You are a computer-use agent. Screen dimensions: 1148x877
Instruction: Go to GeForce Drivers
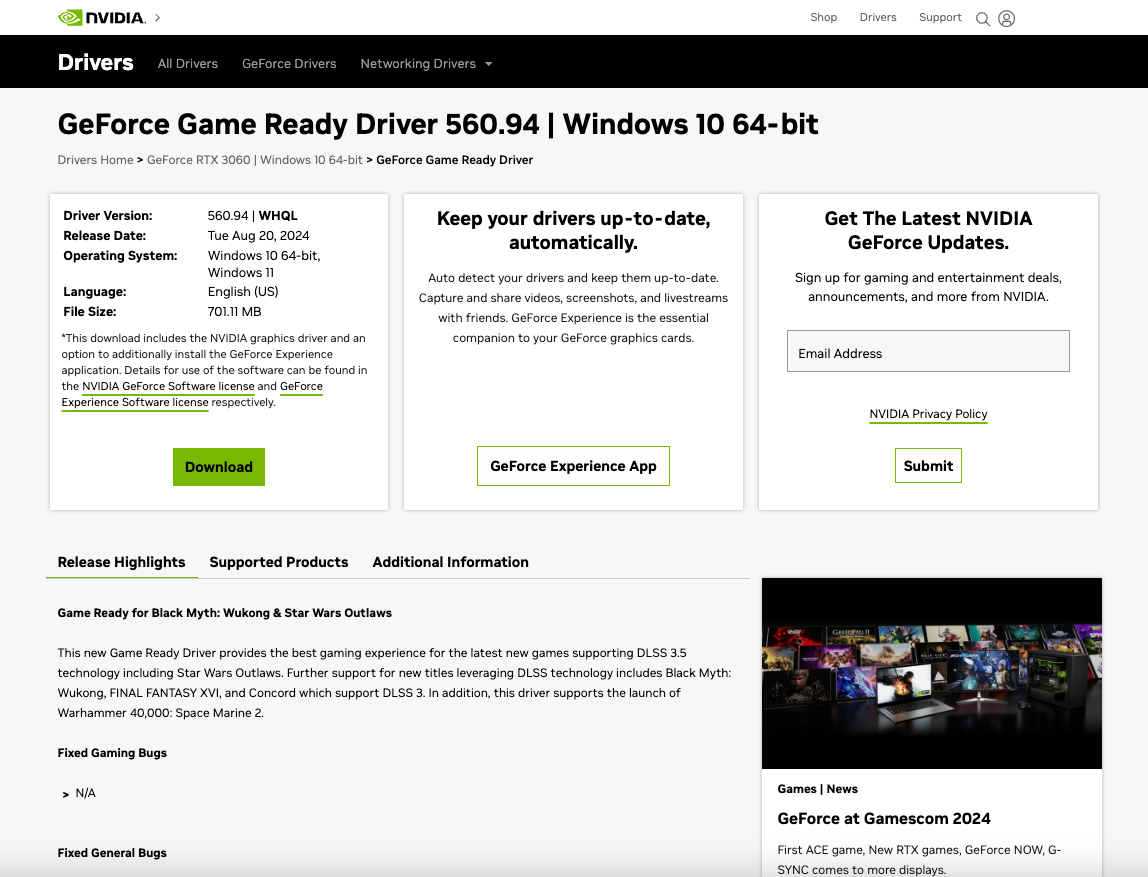(x=289, y=64)
